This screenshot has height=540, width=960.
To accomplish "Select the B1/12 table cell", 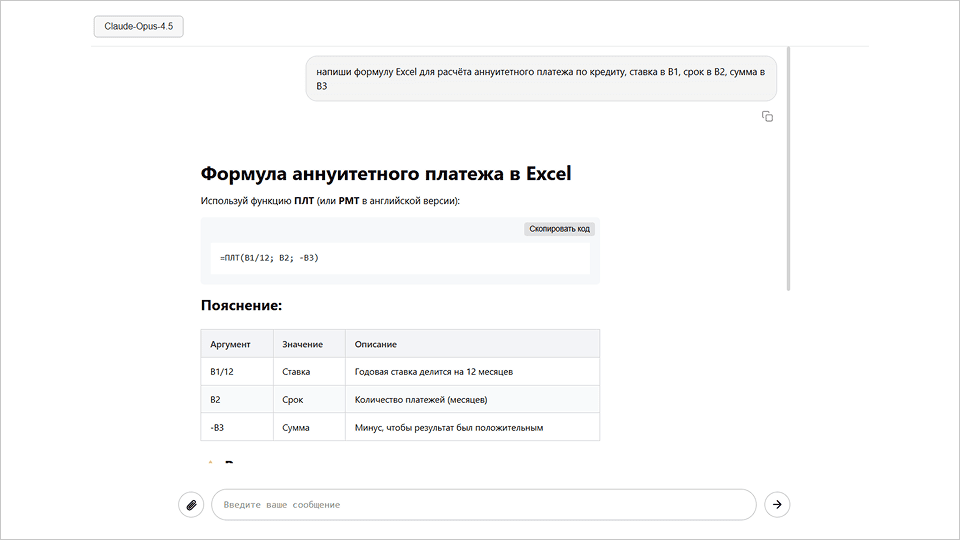I will 237,372.
